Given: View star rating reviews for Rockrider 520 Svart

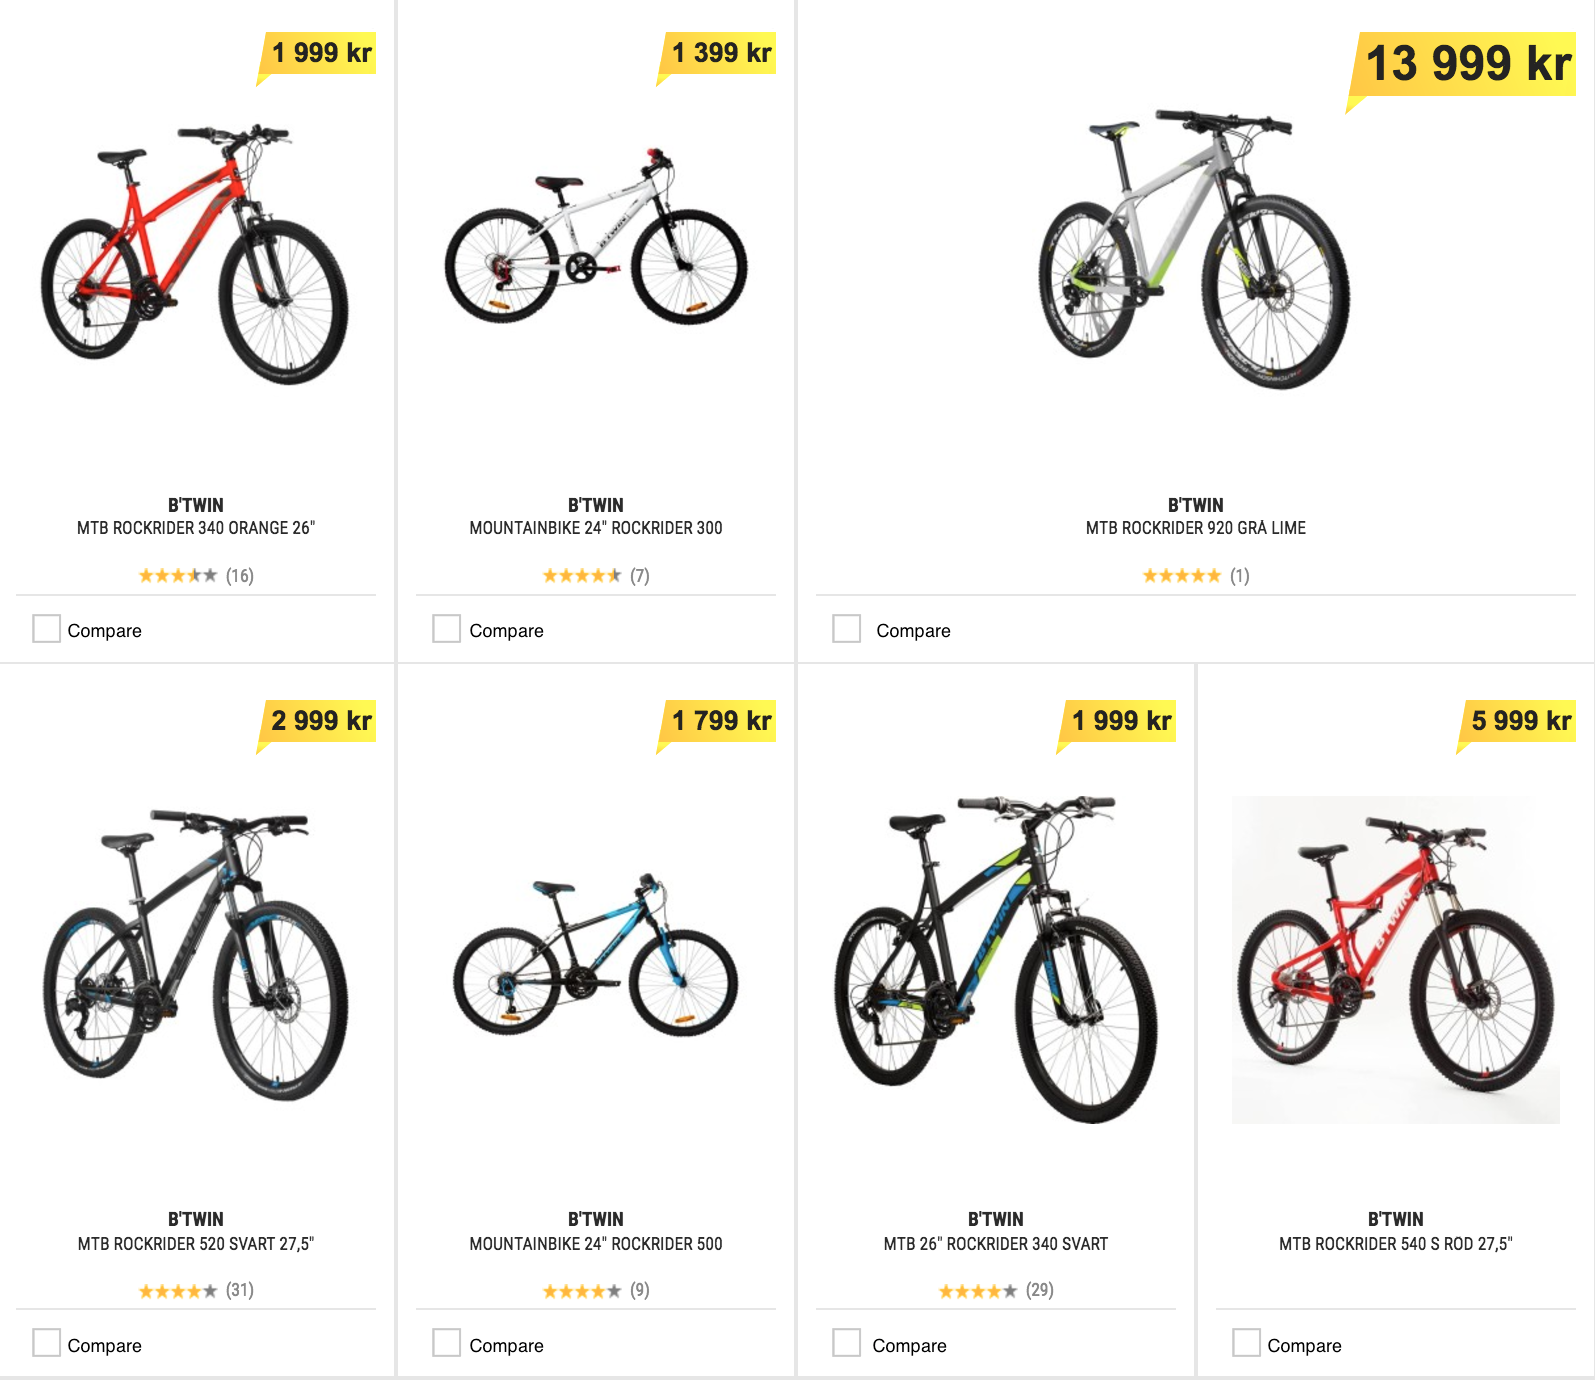Looking at the screenshot, I should click(196, 1290).
